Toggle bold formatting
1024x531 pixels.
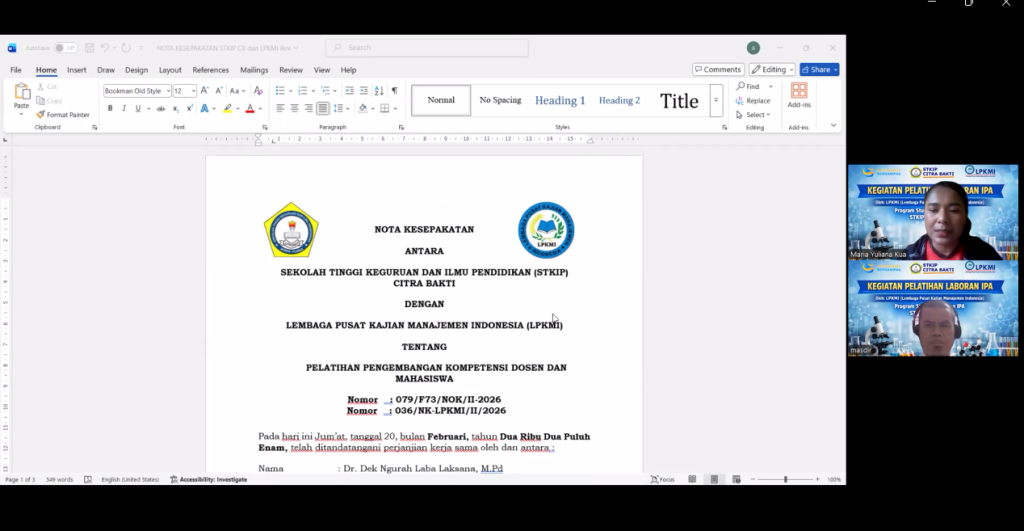tap(110, 108)
